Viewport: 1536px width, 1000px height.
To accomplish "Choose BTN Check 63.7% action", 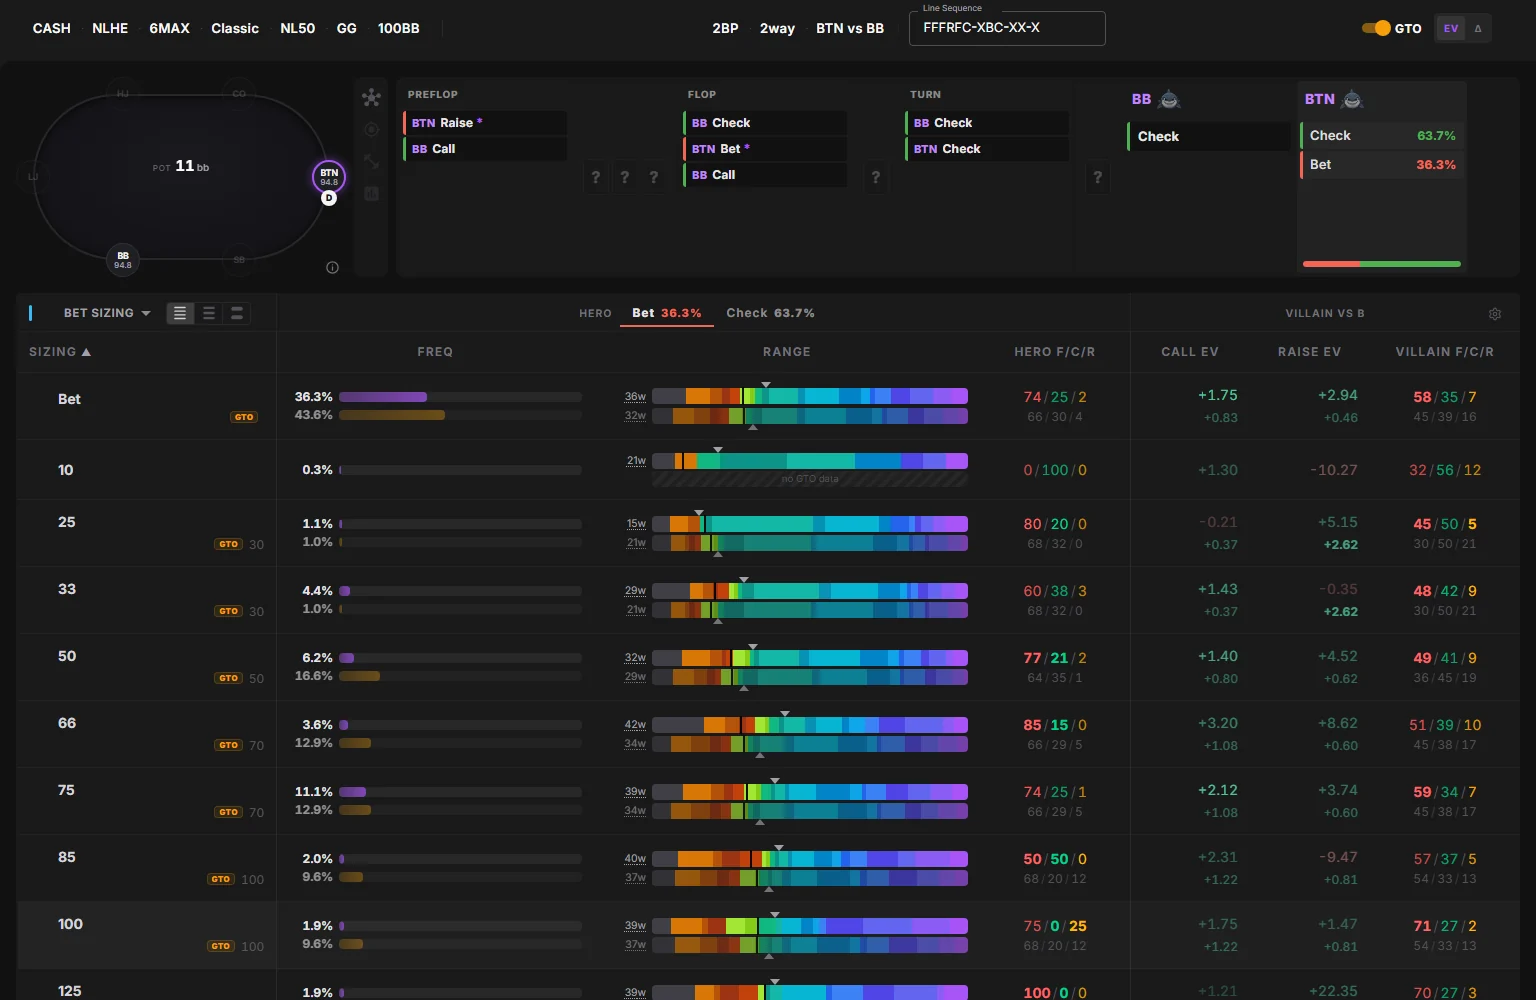I will coord(1382,135).
